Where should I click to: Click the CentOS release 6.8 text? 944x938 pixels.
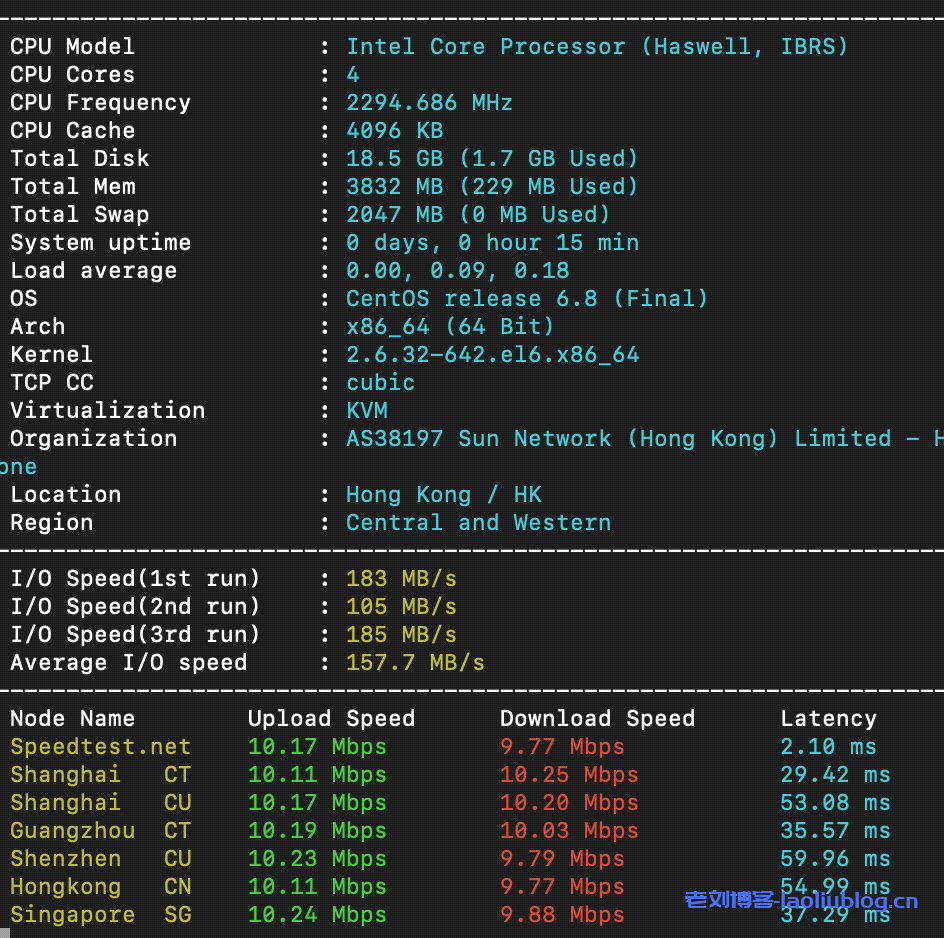tap(526, 299)
